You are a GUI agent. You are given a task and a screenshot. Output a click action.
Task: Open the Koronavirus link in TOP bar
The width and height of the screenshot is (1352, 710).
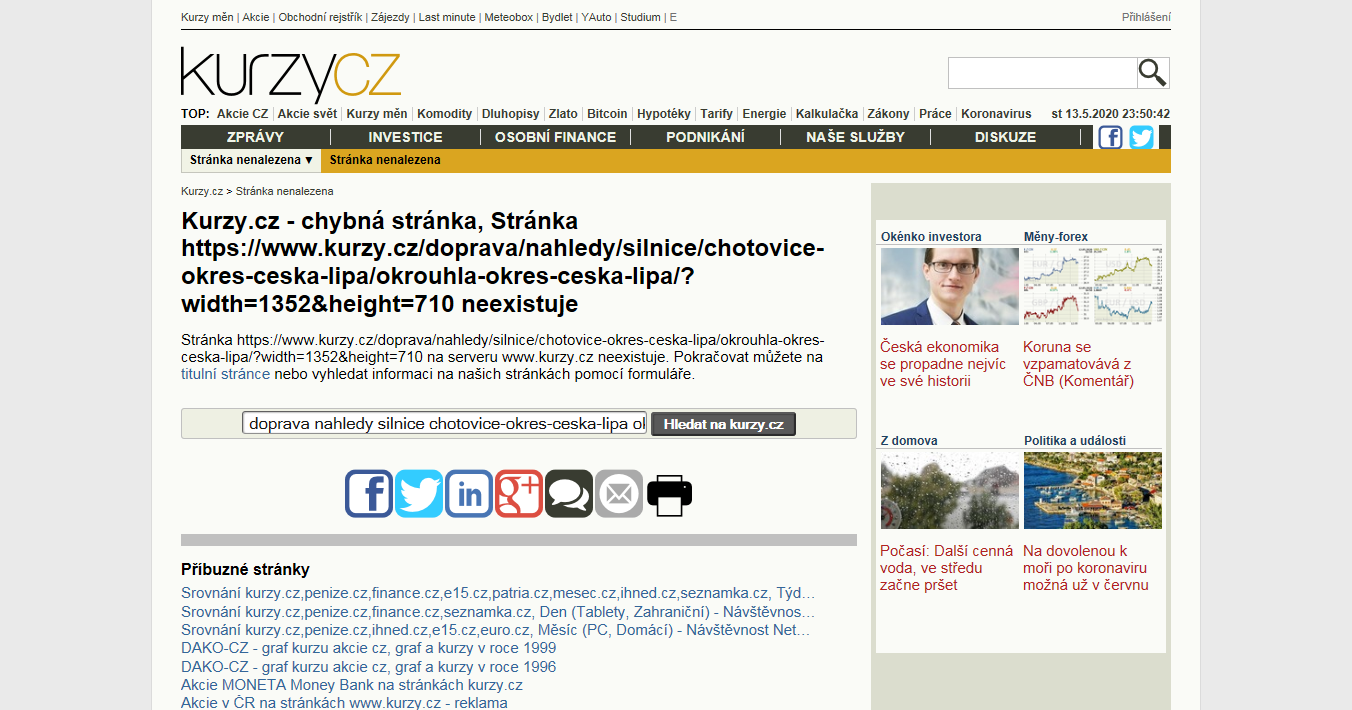click(996, 114)
